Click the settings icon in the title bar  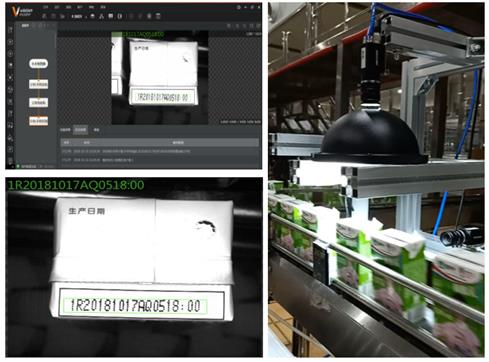click(x=239, y=7)
